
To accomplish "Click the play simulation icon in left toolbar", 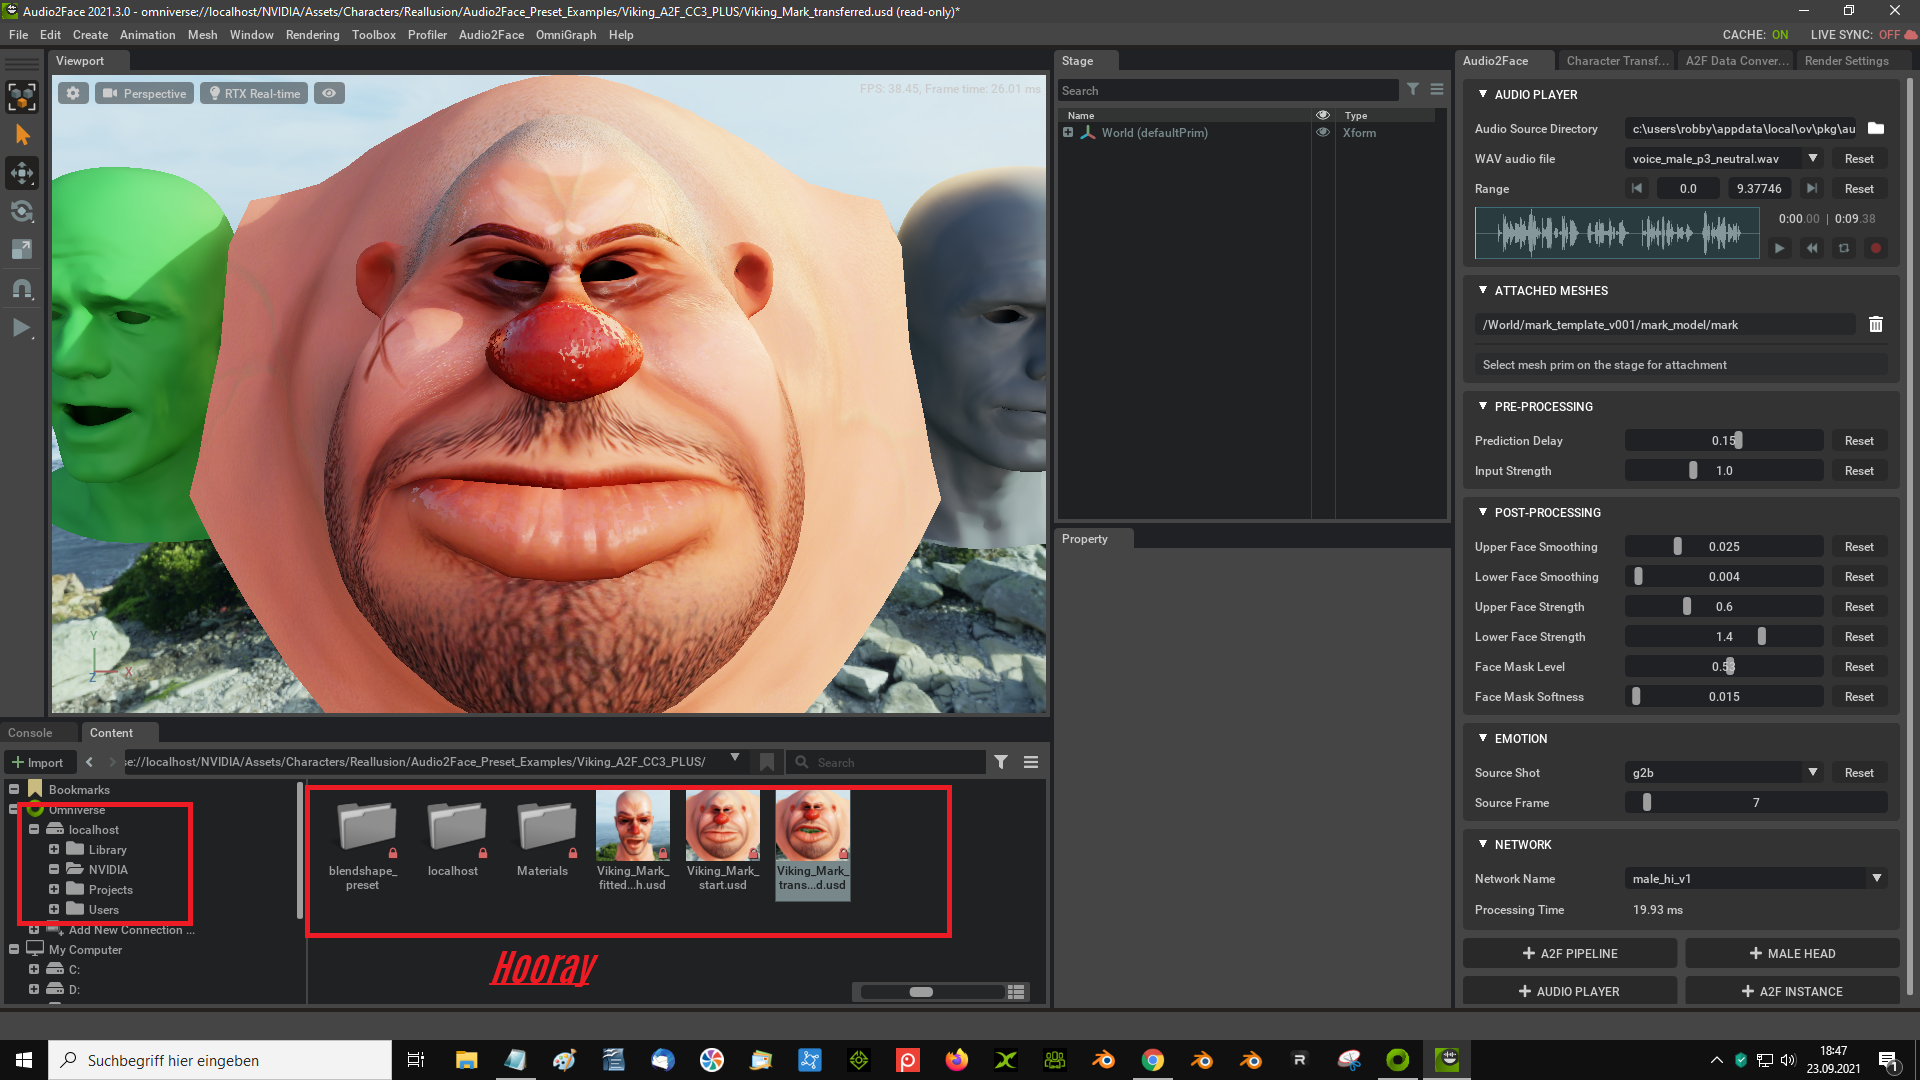I will point(22,327).
